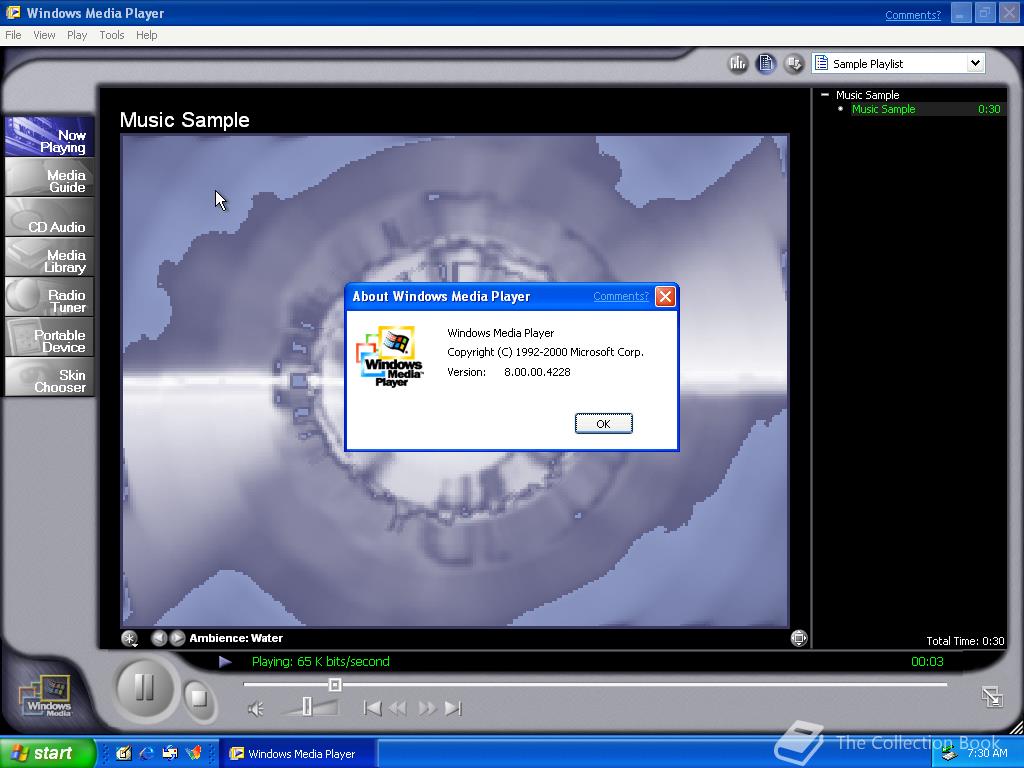1024x768 pixels.
Task: Click the version 8.00.00.4228 text
Action: 537,372
